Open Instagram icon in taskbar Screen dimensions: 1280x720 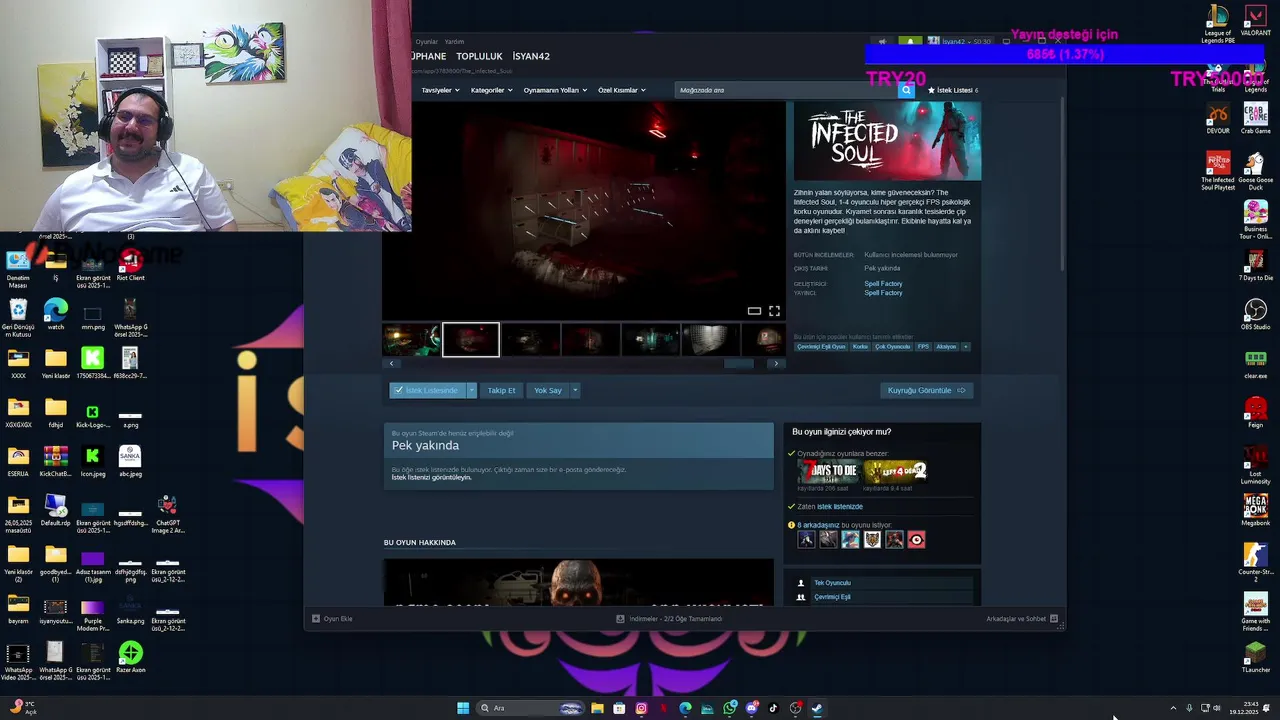(x=641, y=708)
